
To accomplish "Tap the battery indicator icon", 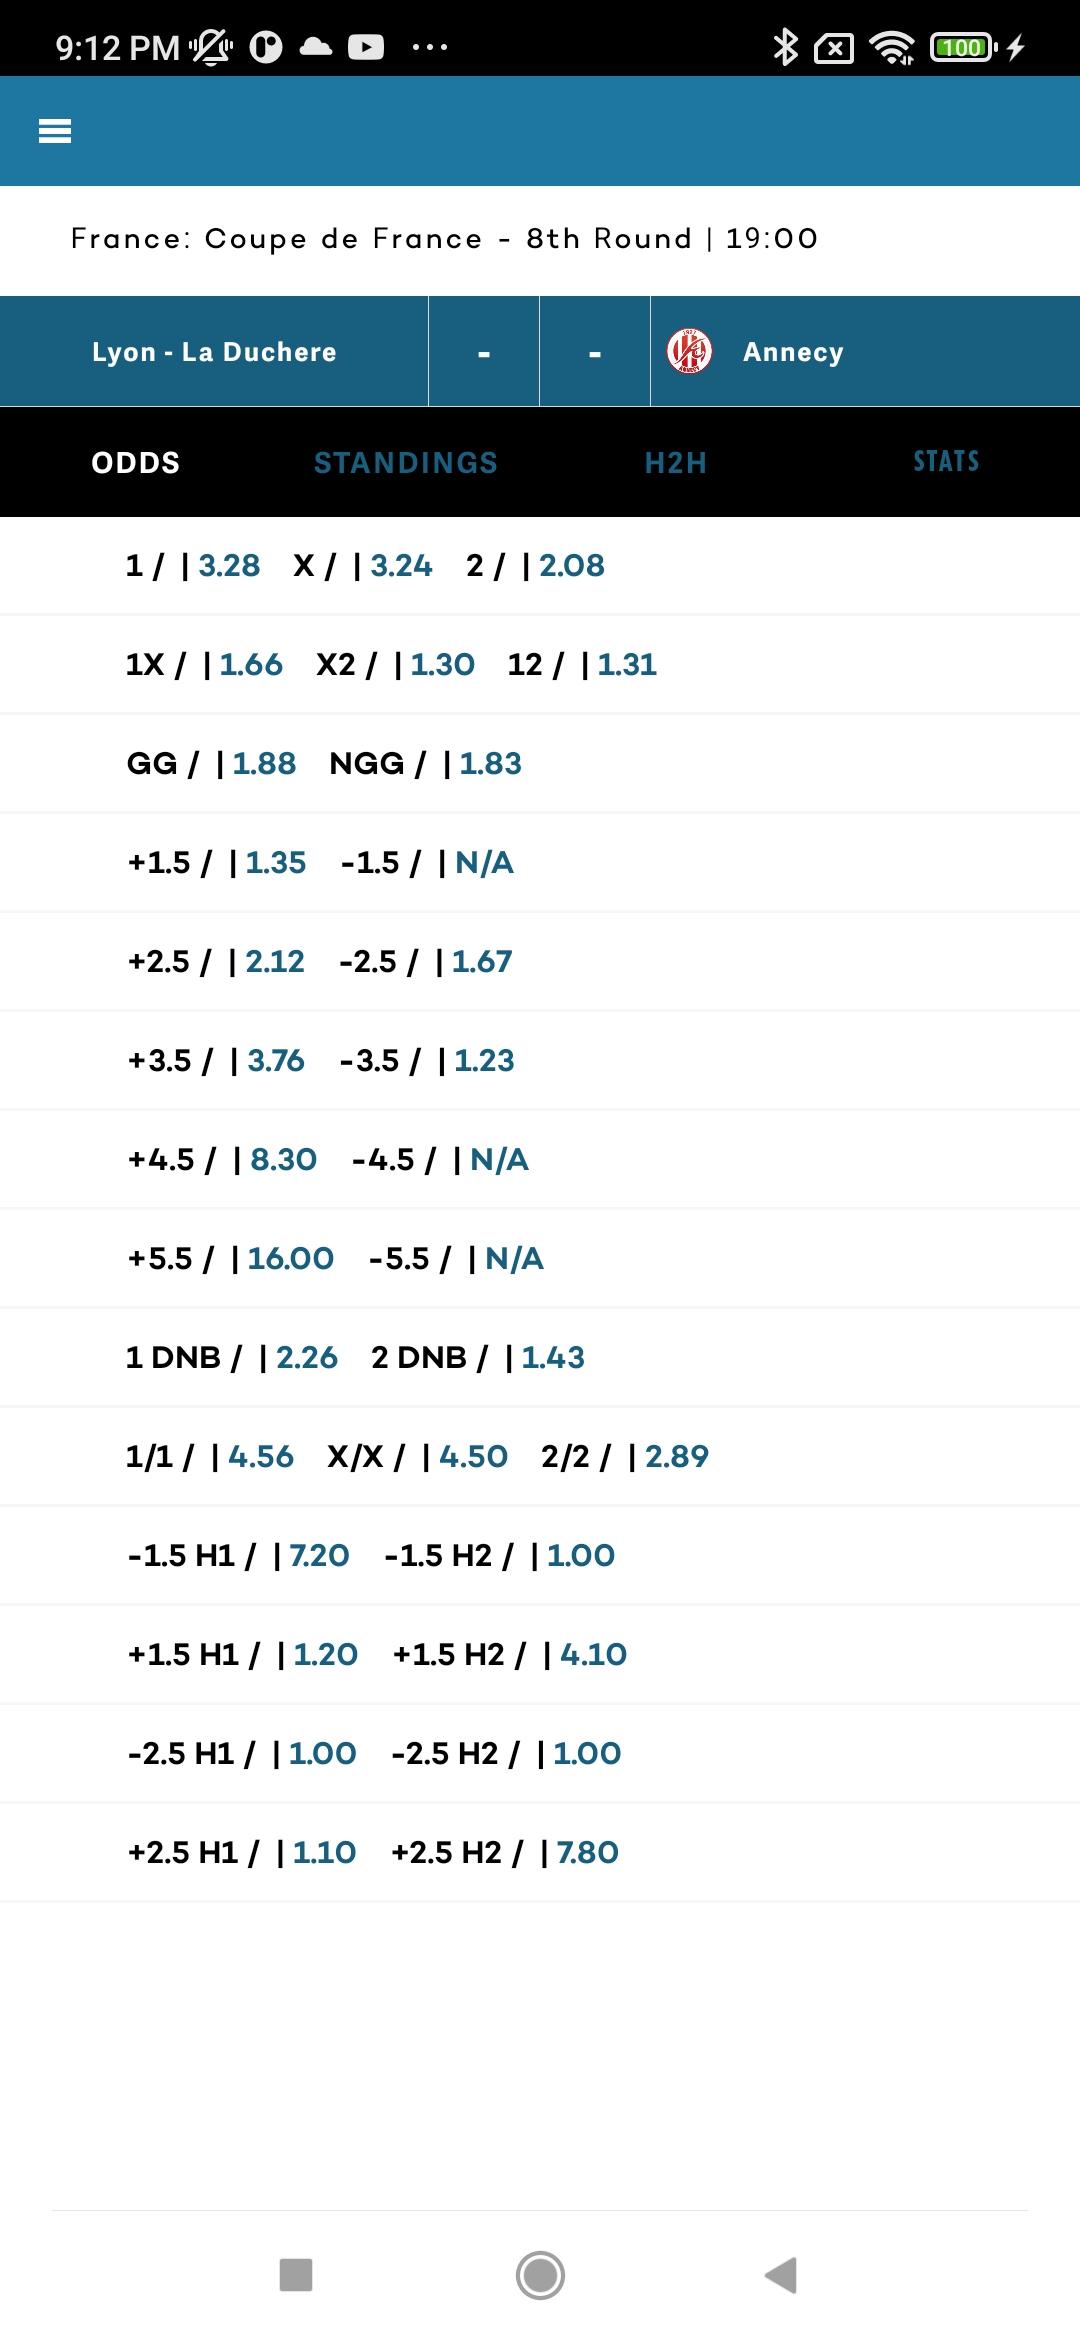I will 964,47.
